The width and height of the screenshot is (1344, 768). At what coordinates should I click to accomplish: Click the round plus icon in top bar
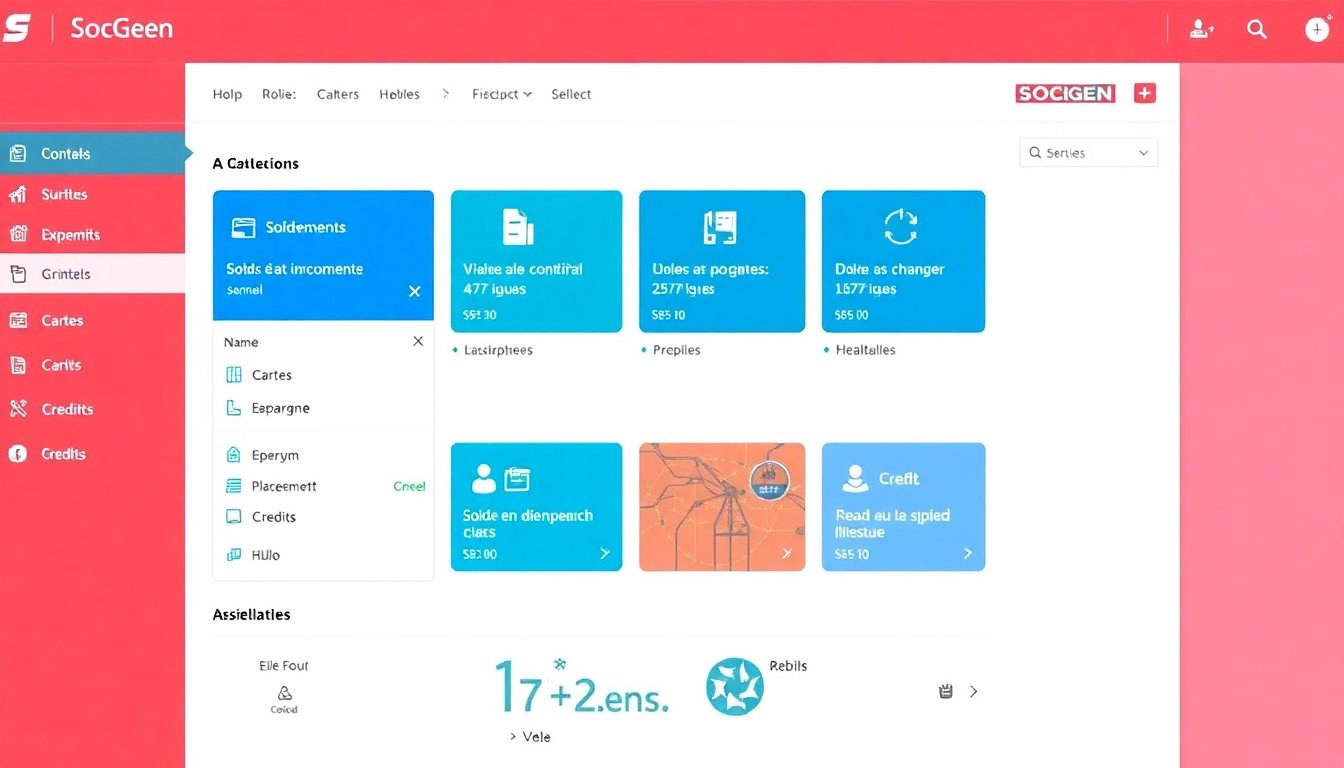point(1317,30)
